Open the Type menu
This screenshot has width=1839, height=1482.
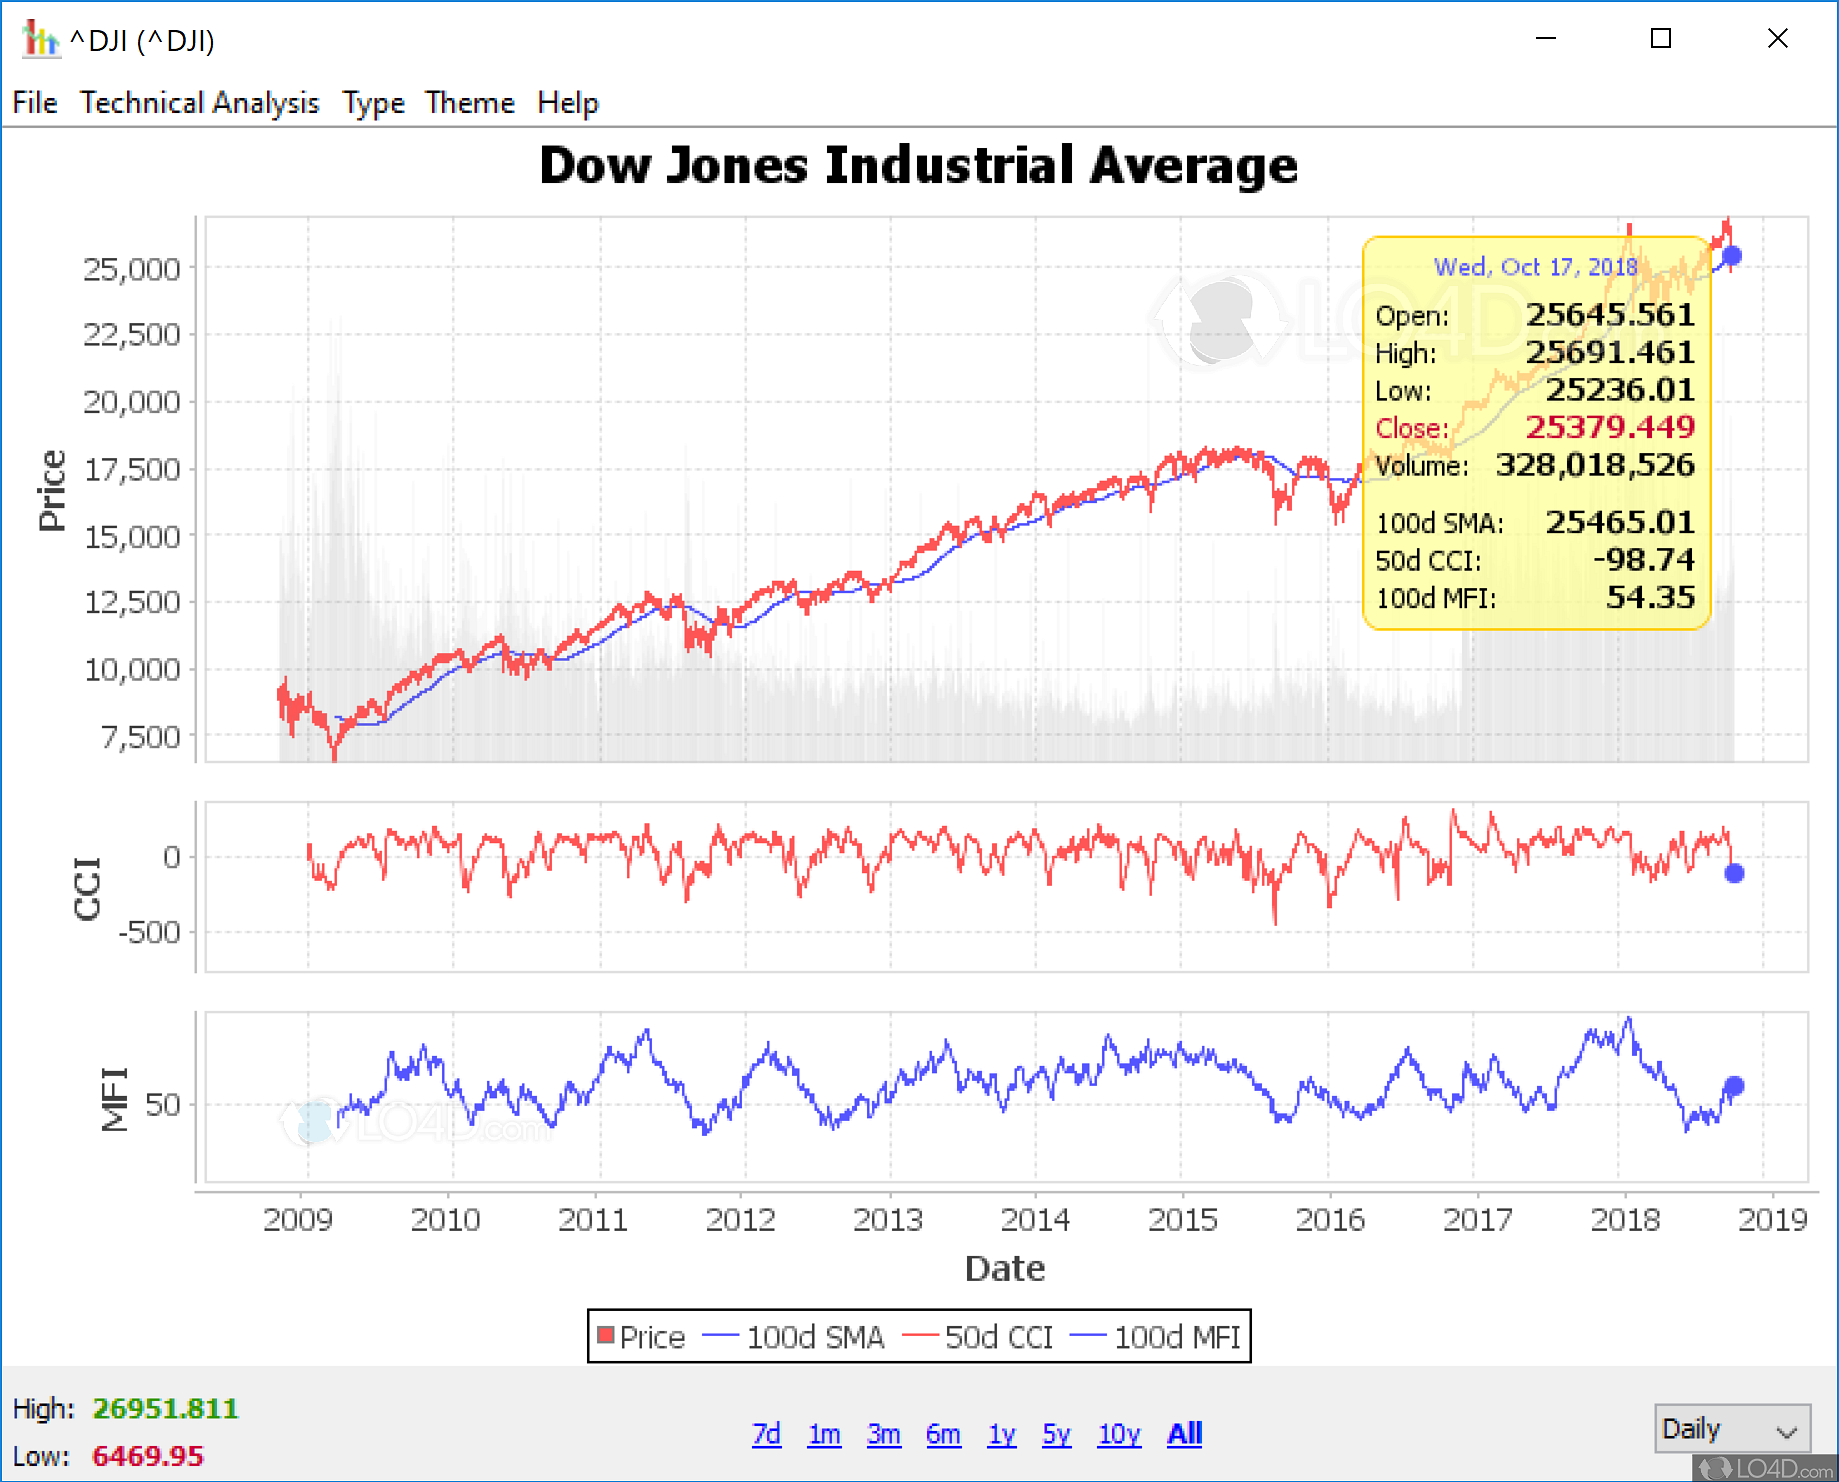[373, 103]
